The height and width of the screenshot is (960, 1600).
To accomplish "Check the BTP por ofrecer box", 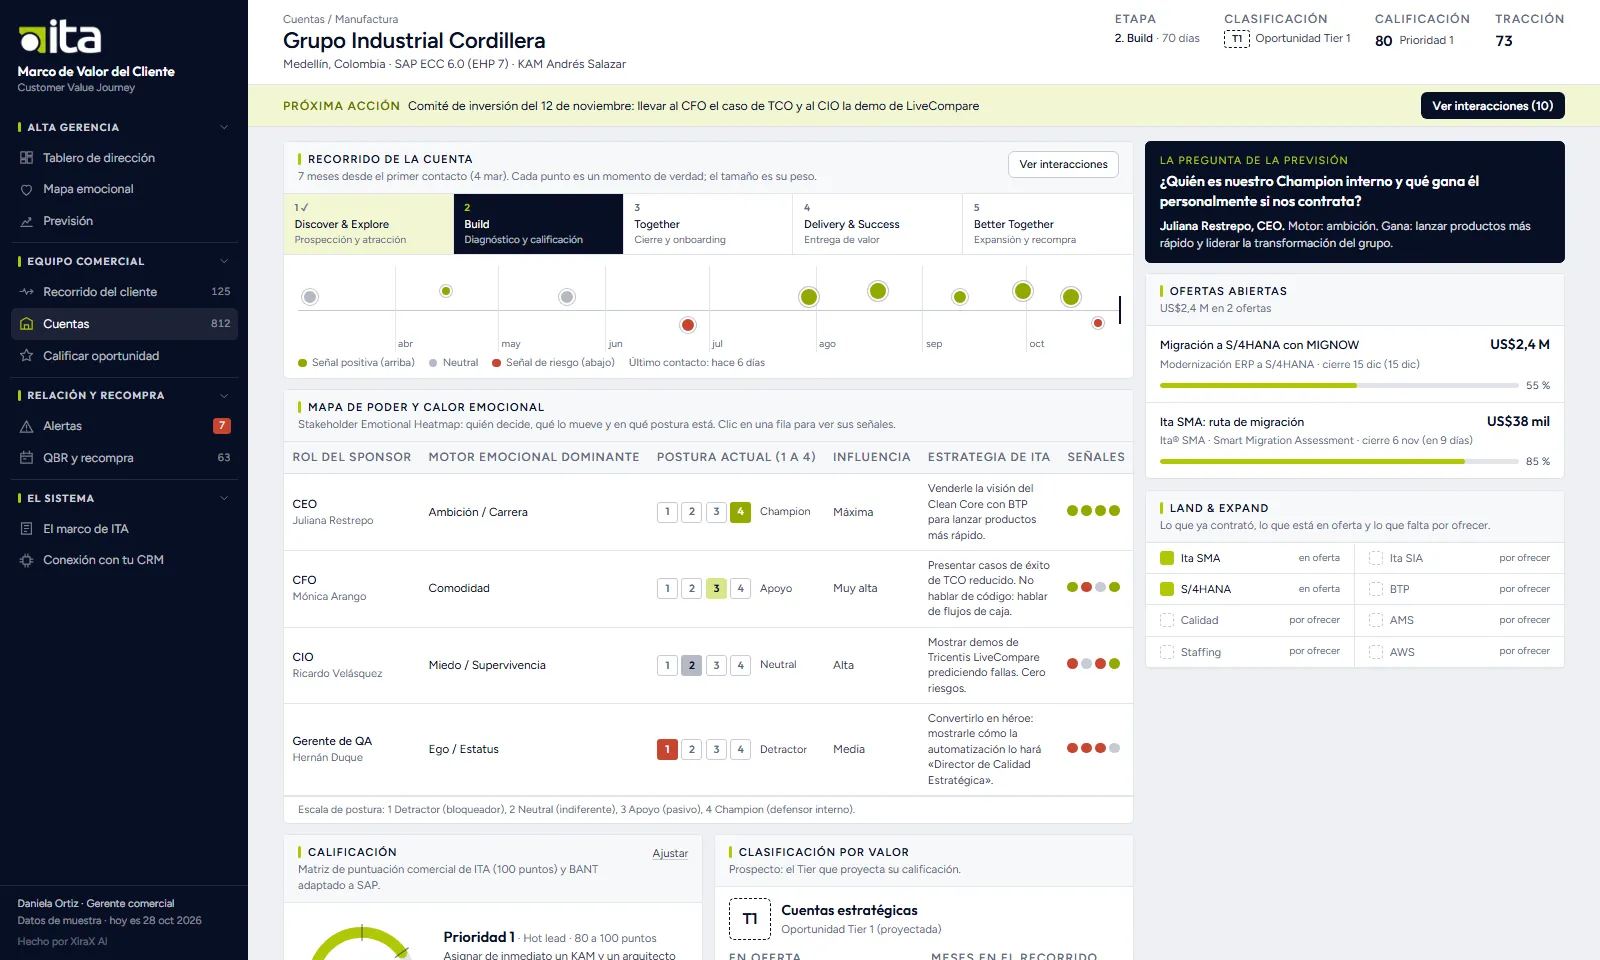I will click(x=1376, y=589).
